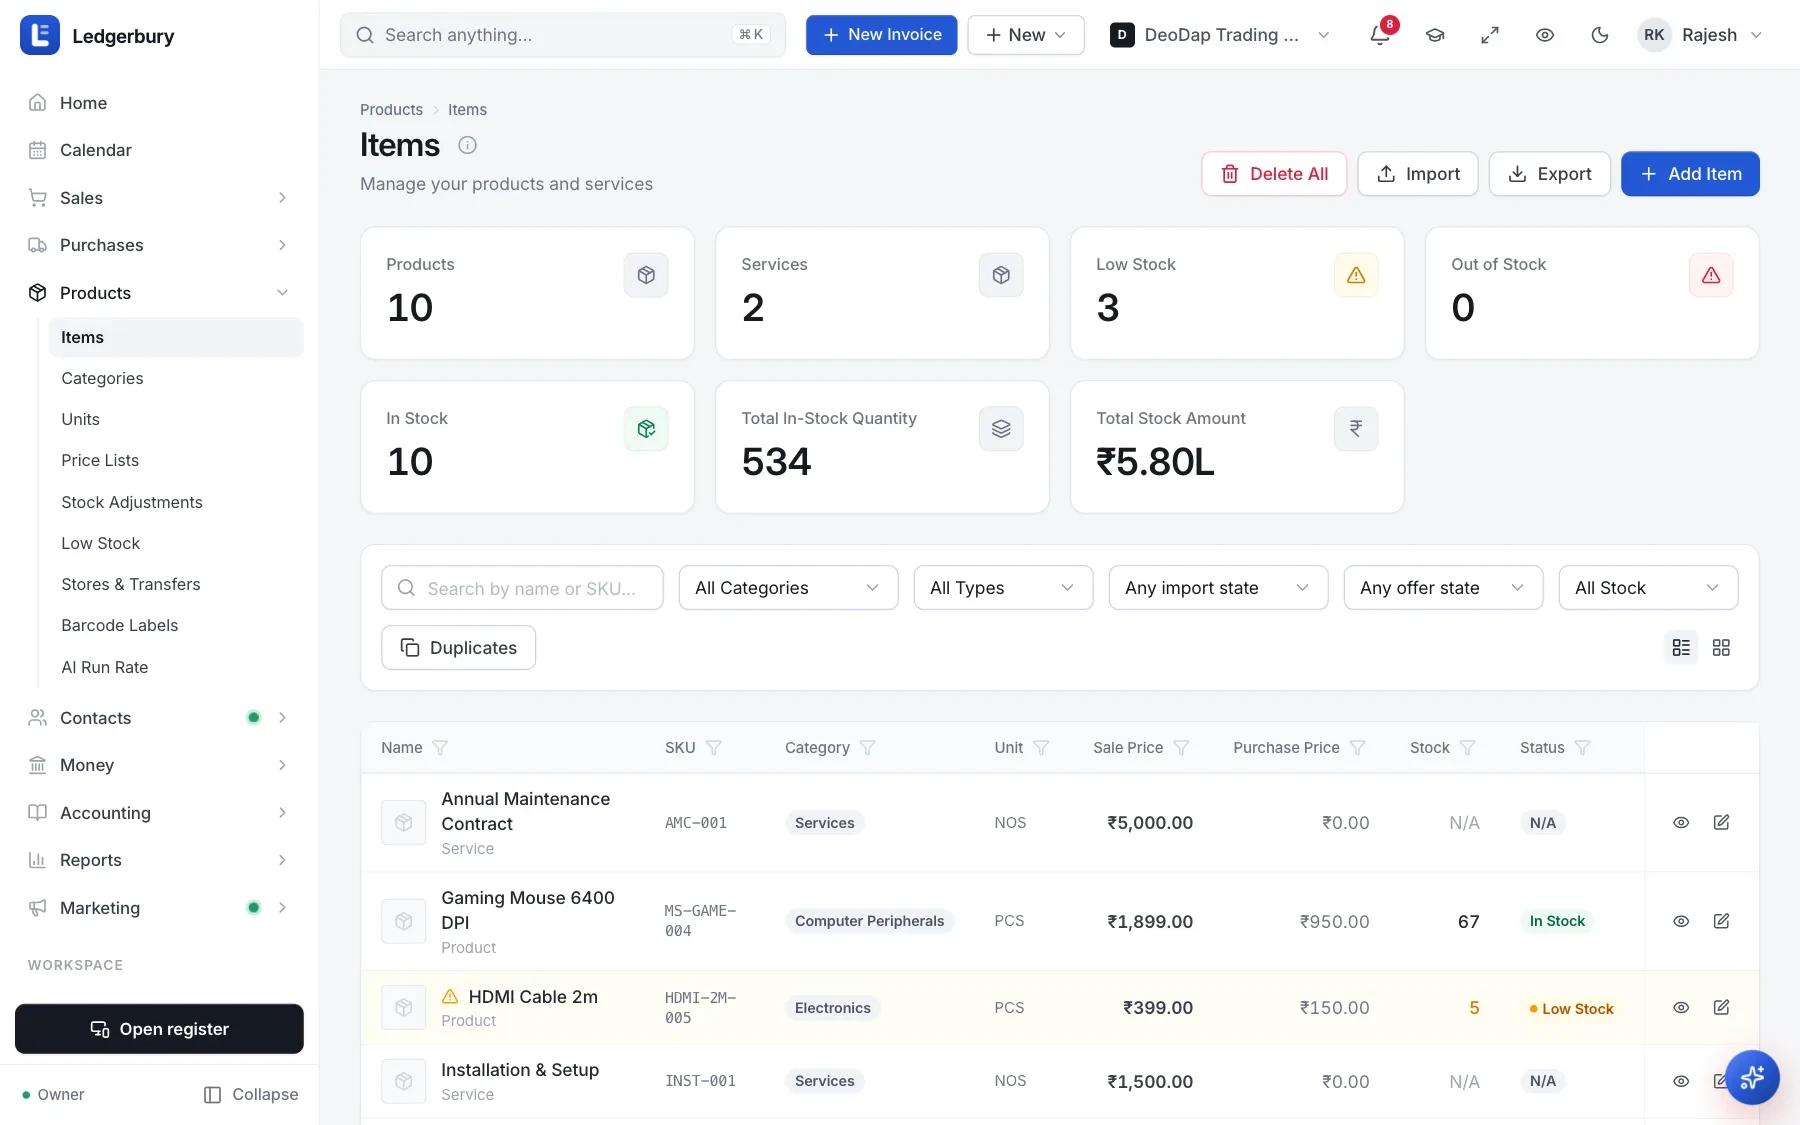
Task: Click the floating AI sparkle assistant button
Action: click(1752, 1077)
